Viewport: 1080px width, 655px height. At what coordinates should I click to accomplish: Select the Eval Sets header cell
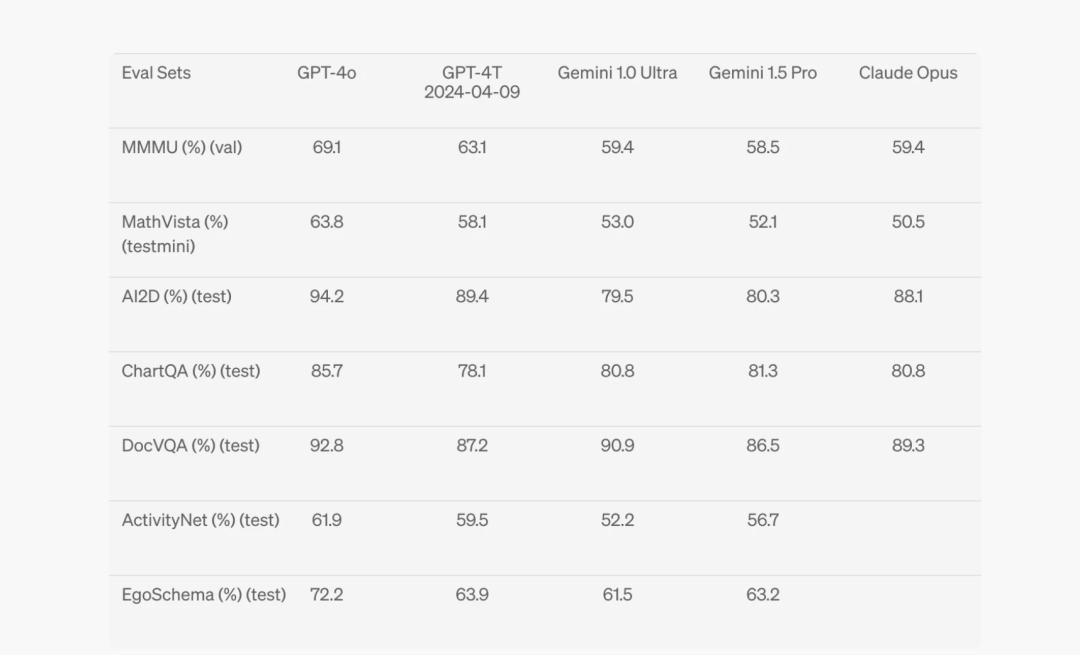[x=156, y=73]
